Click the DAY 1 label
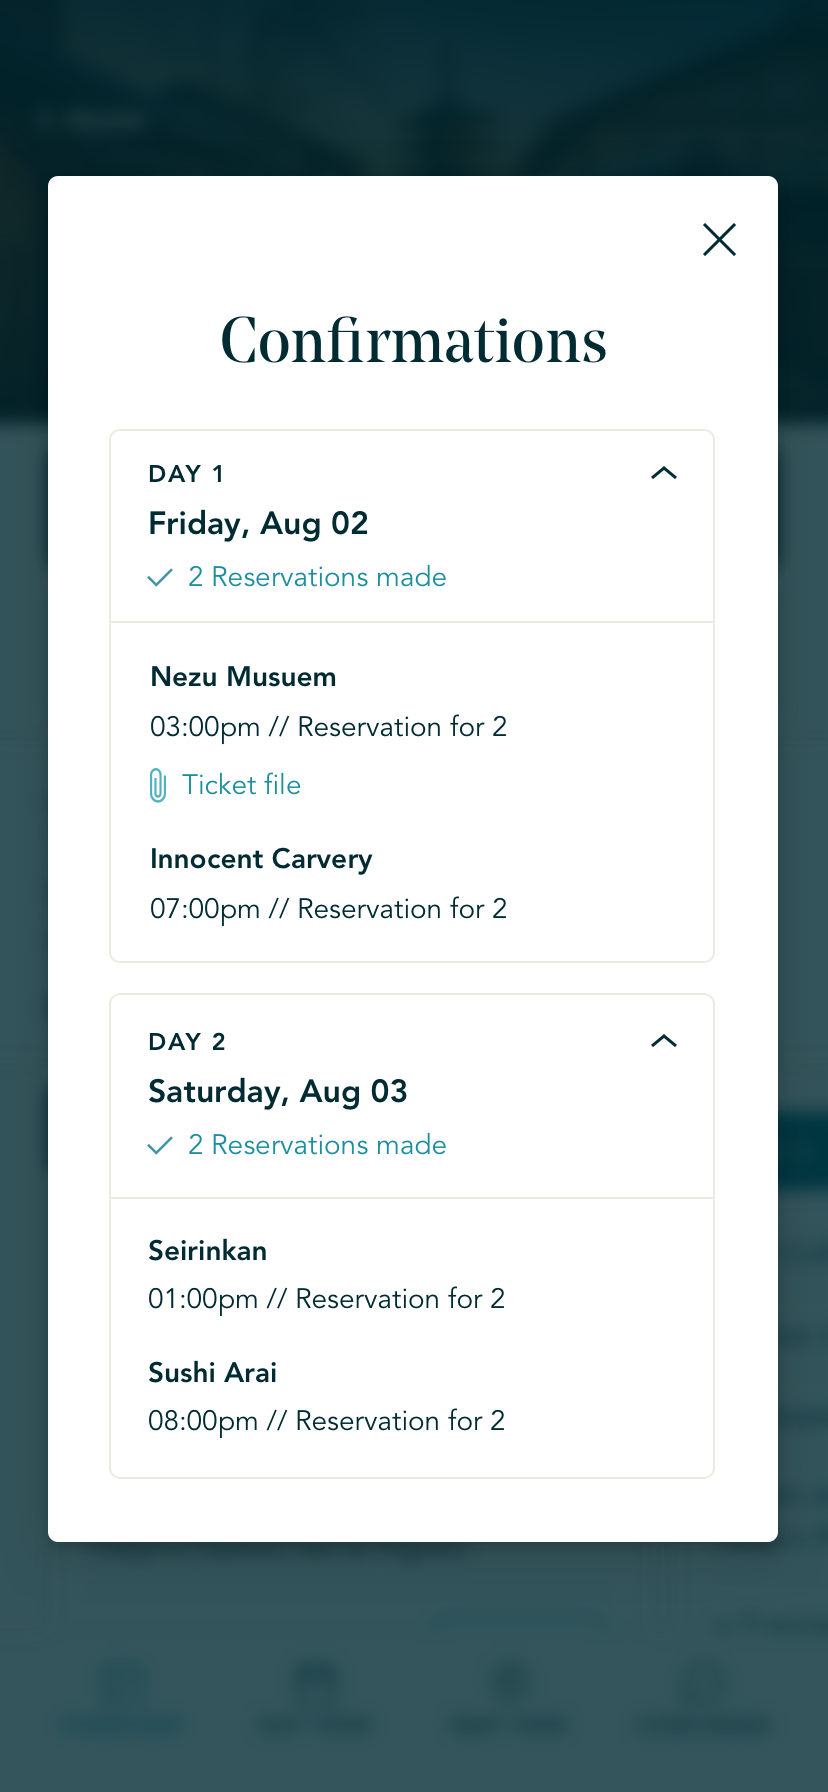The image size is (828, 1792). click(186, 474)
